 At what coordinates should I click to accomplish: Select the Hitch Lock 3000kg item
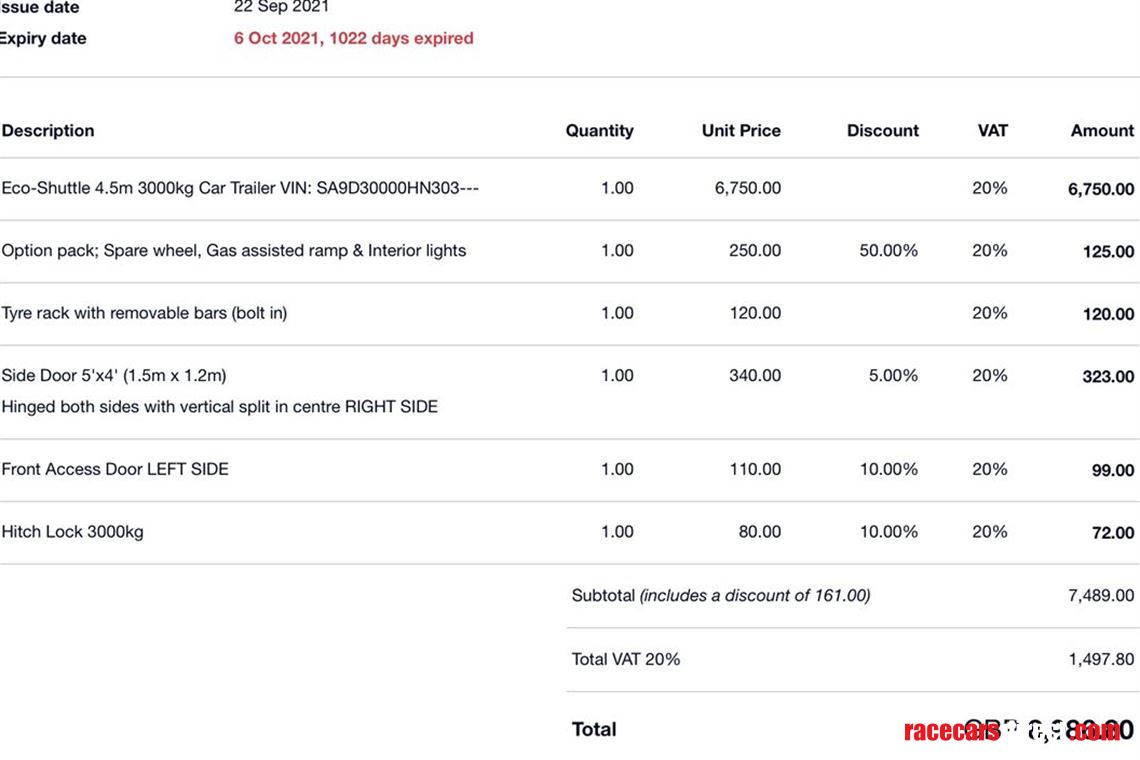[72, 532]
